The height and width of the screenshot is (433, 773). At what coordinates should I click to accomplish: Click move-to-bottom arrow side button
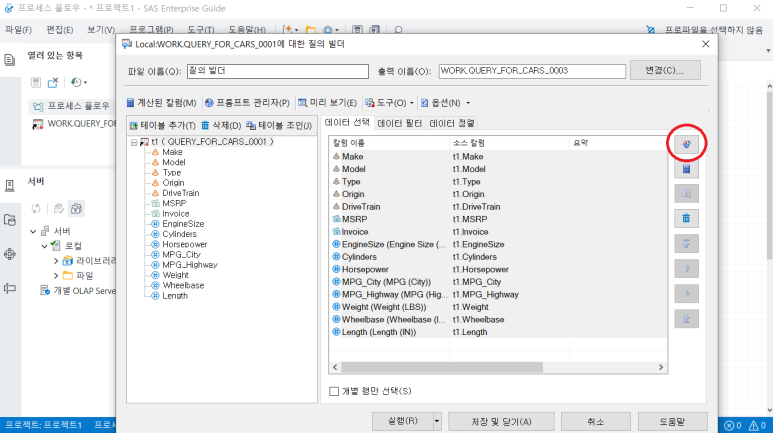coord(686,319)
